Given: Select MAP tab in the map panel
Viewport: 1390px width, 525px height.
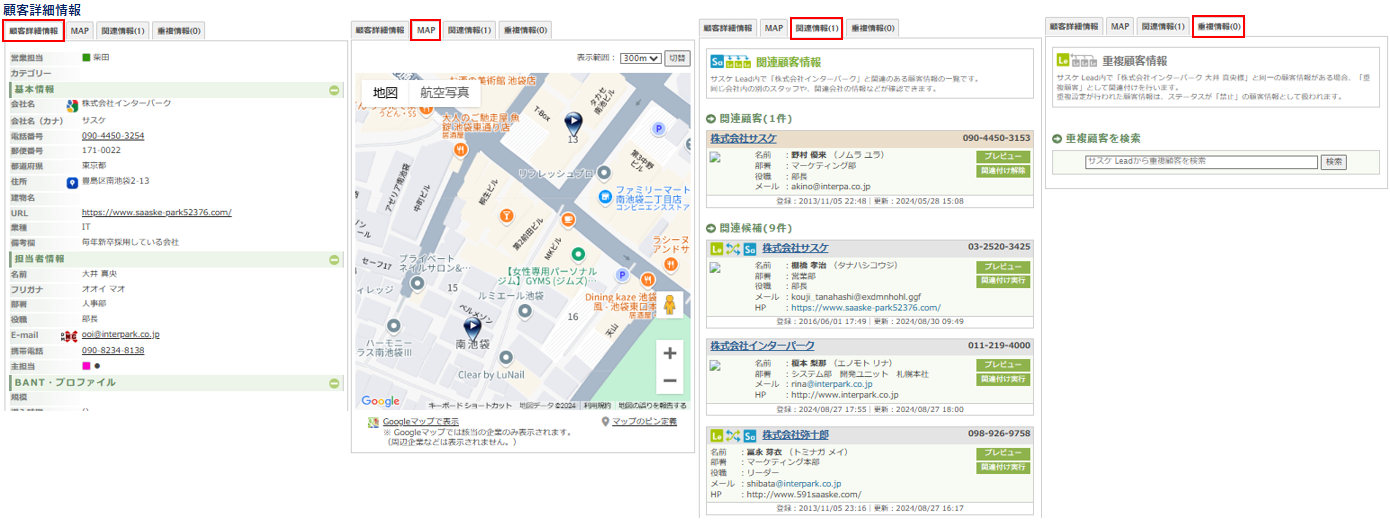Looking at the screenshot, I should coord(426,30).
